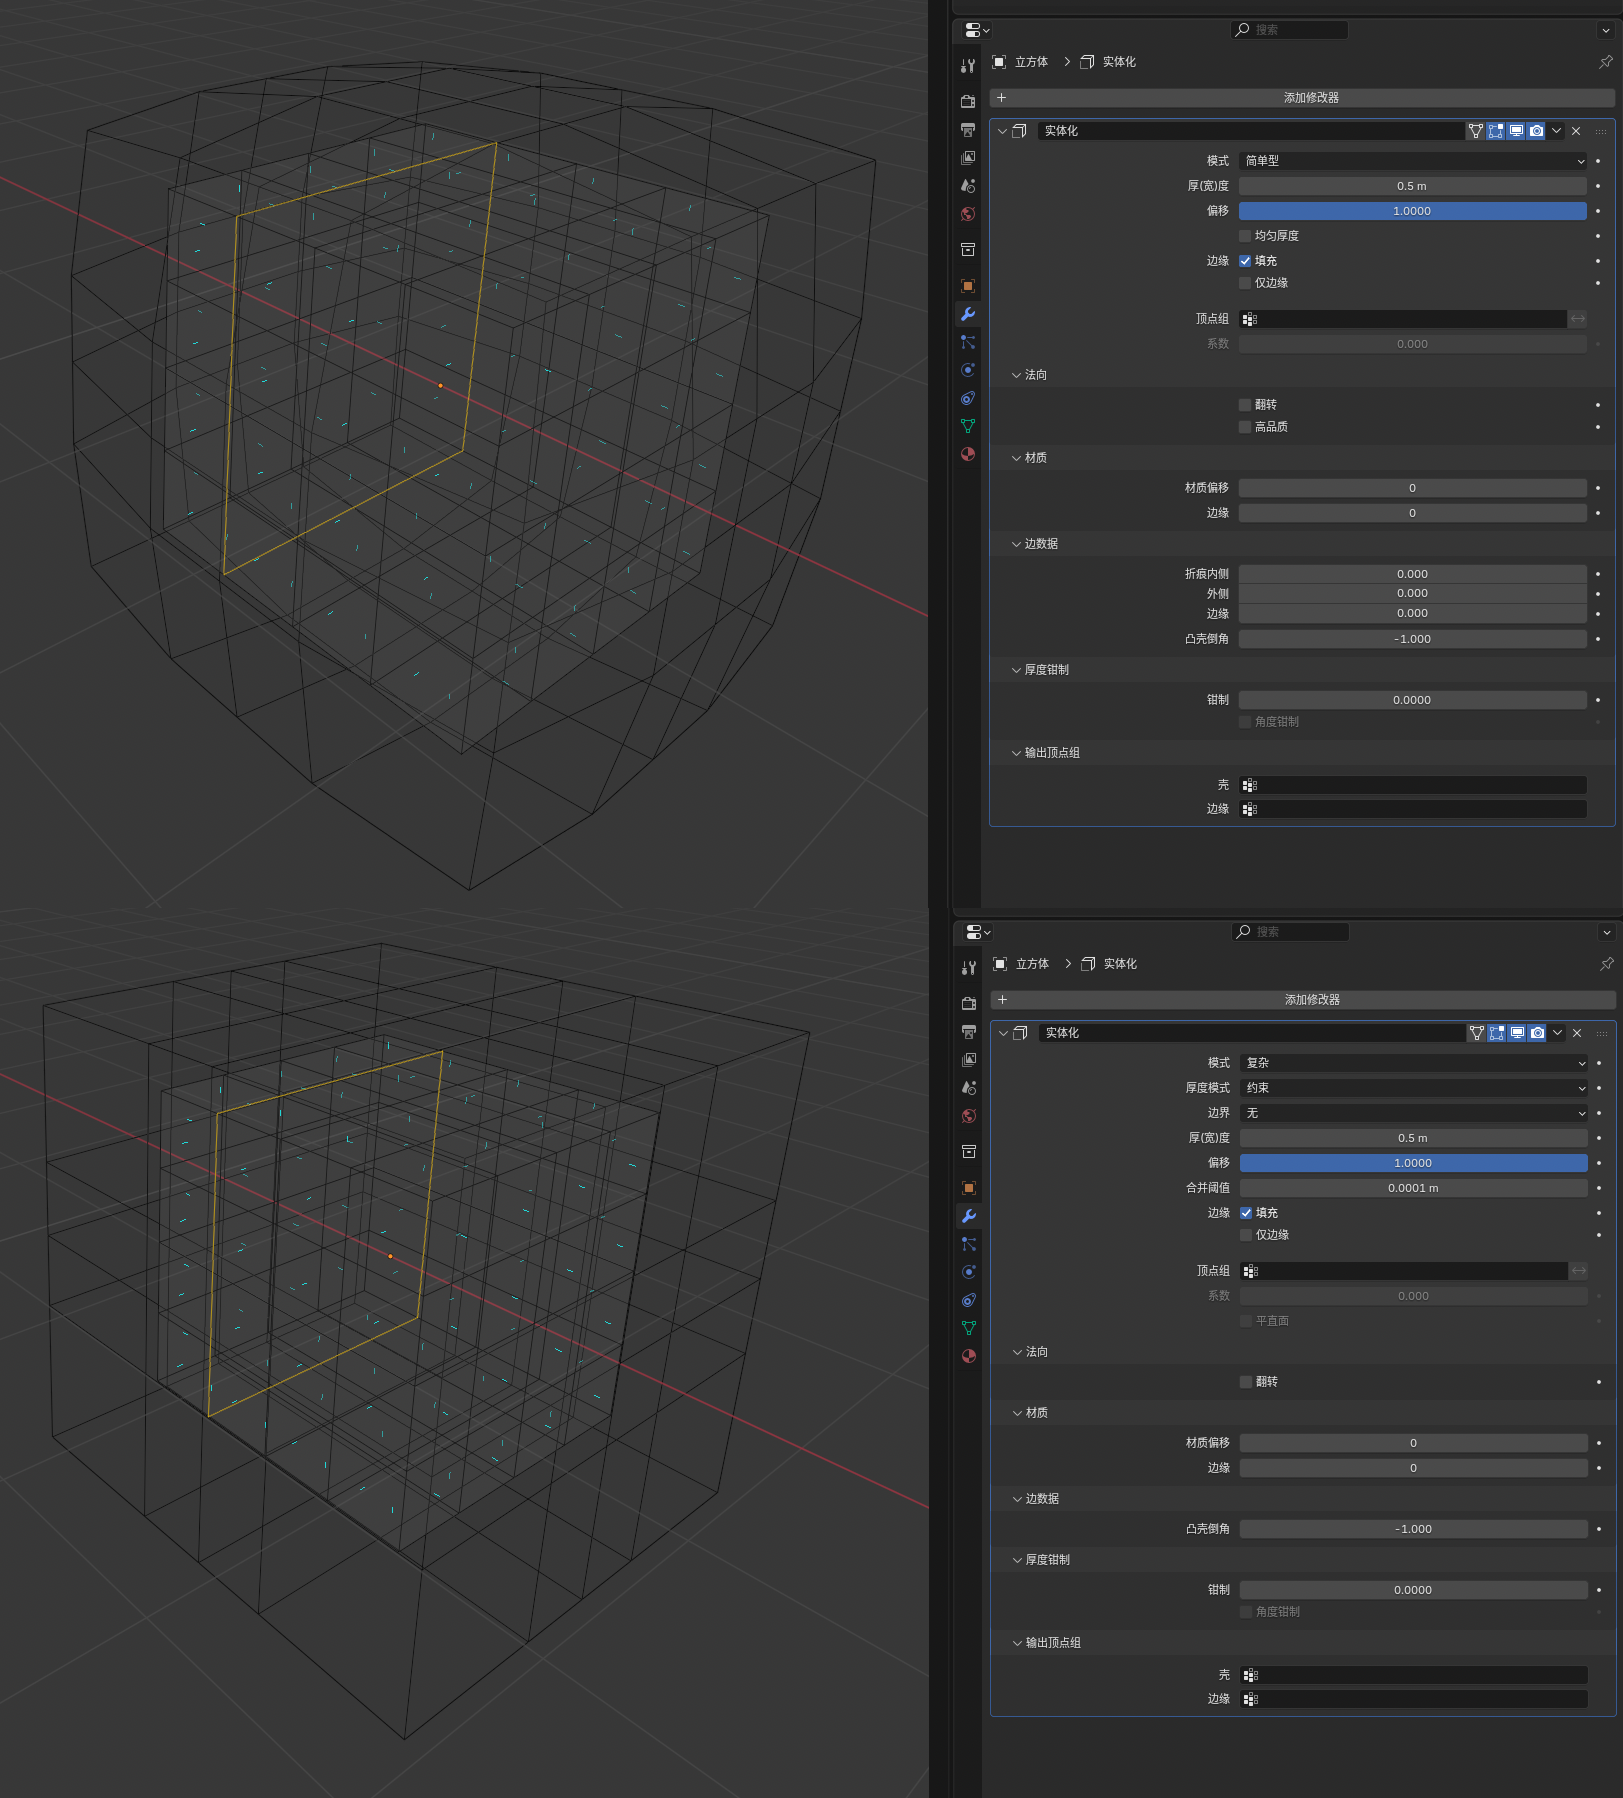Viewport: 1623px width, 1798px height.
Task: Click the 折痕内侧 value slider
Action: click(x=1412, y=574)
